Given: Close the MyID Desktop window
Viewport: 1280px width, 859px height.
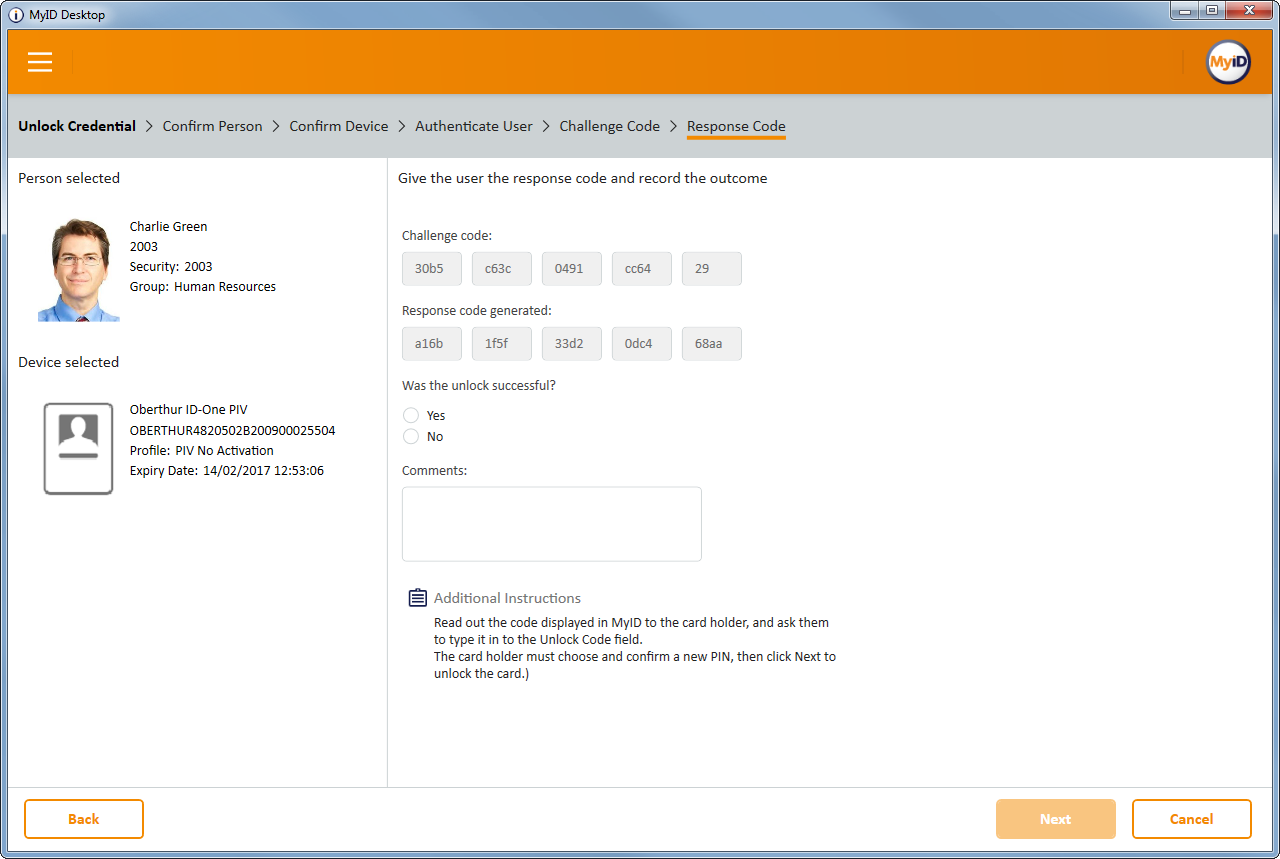Looking at the screenshot, I should [x=1249, y=11].
